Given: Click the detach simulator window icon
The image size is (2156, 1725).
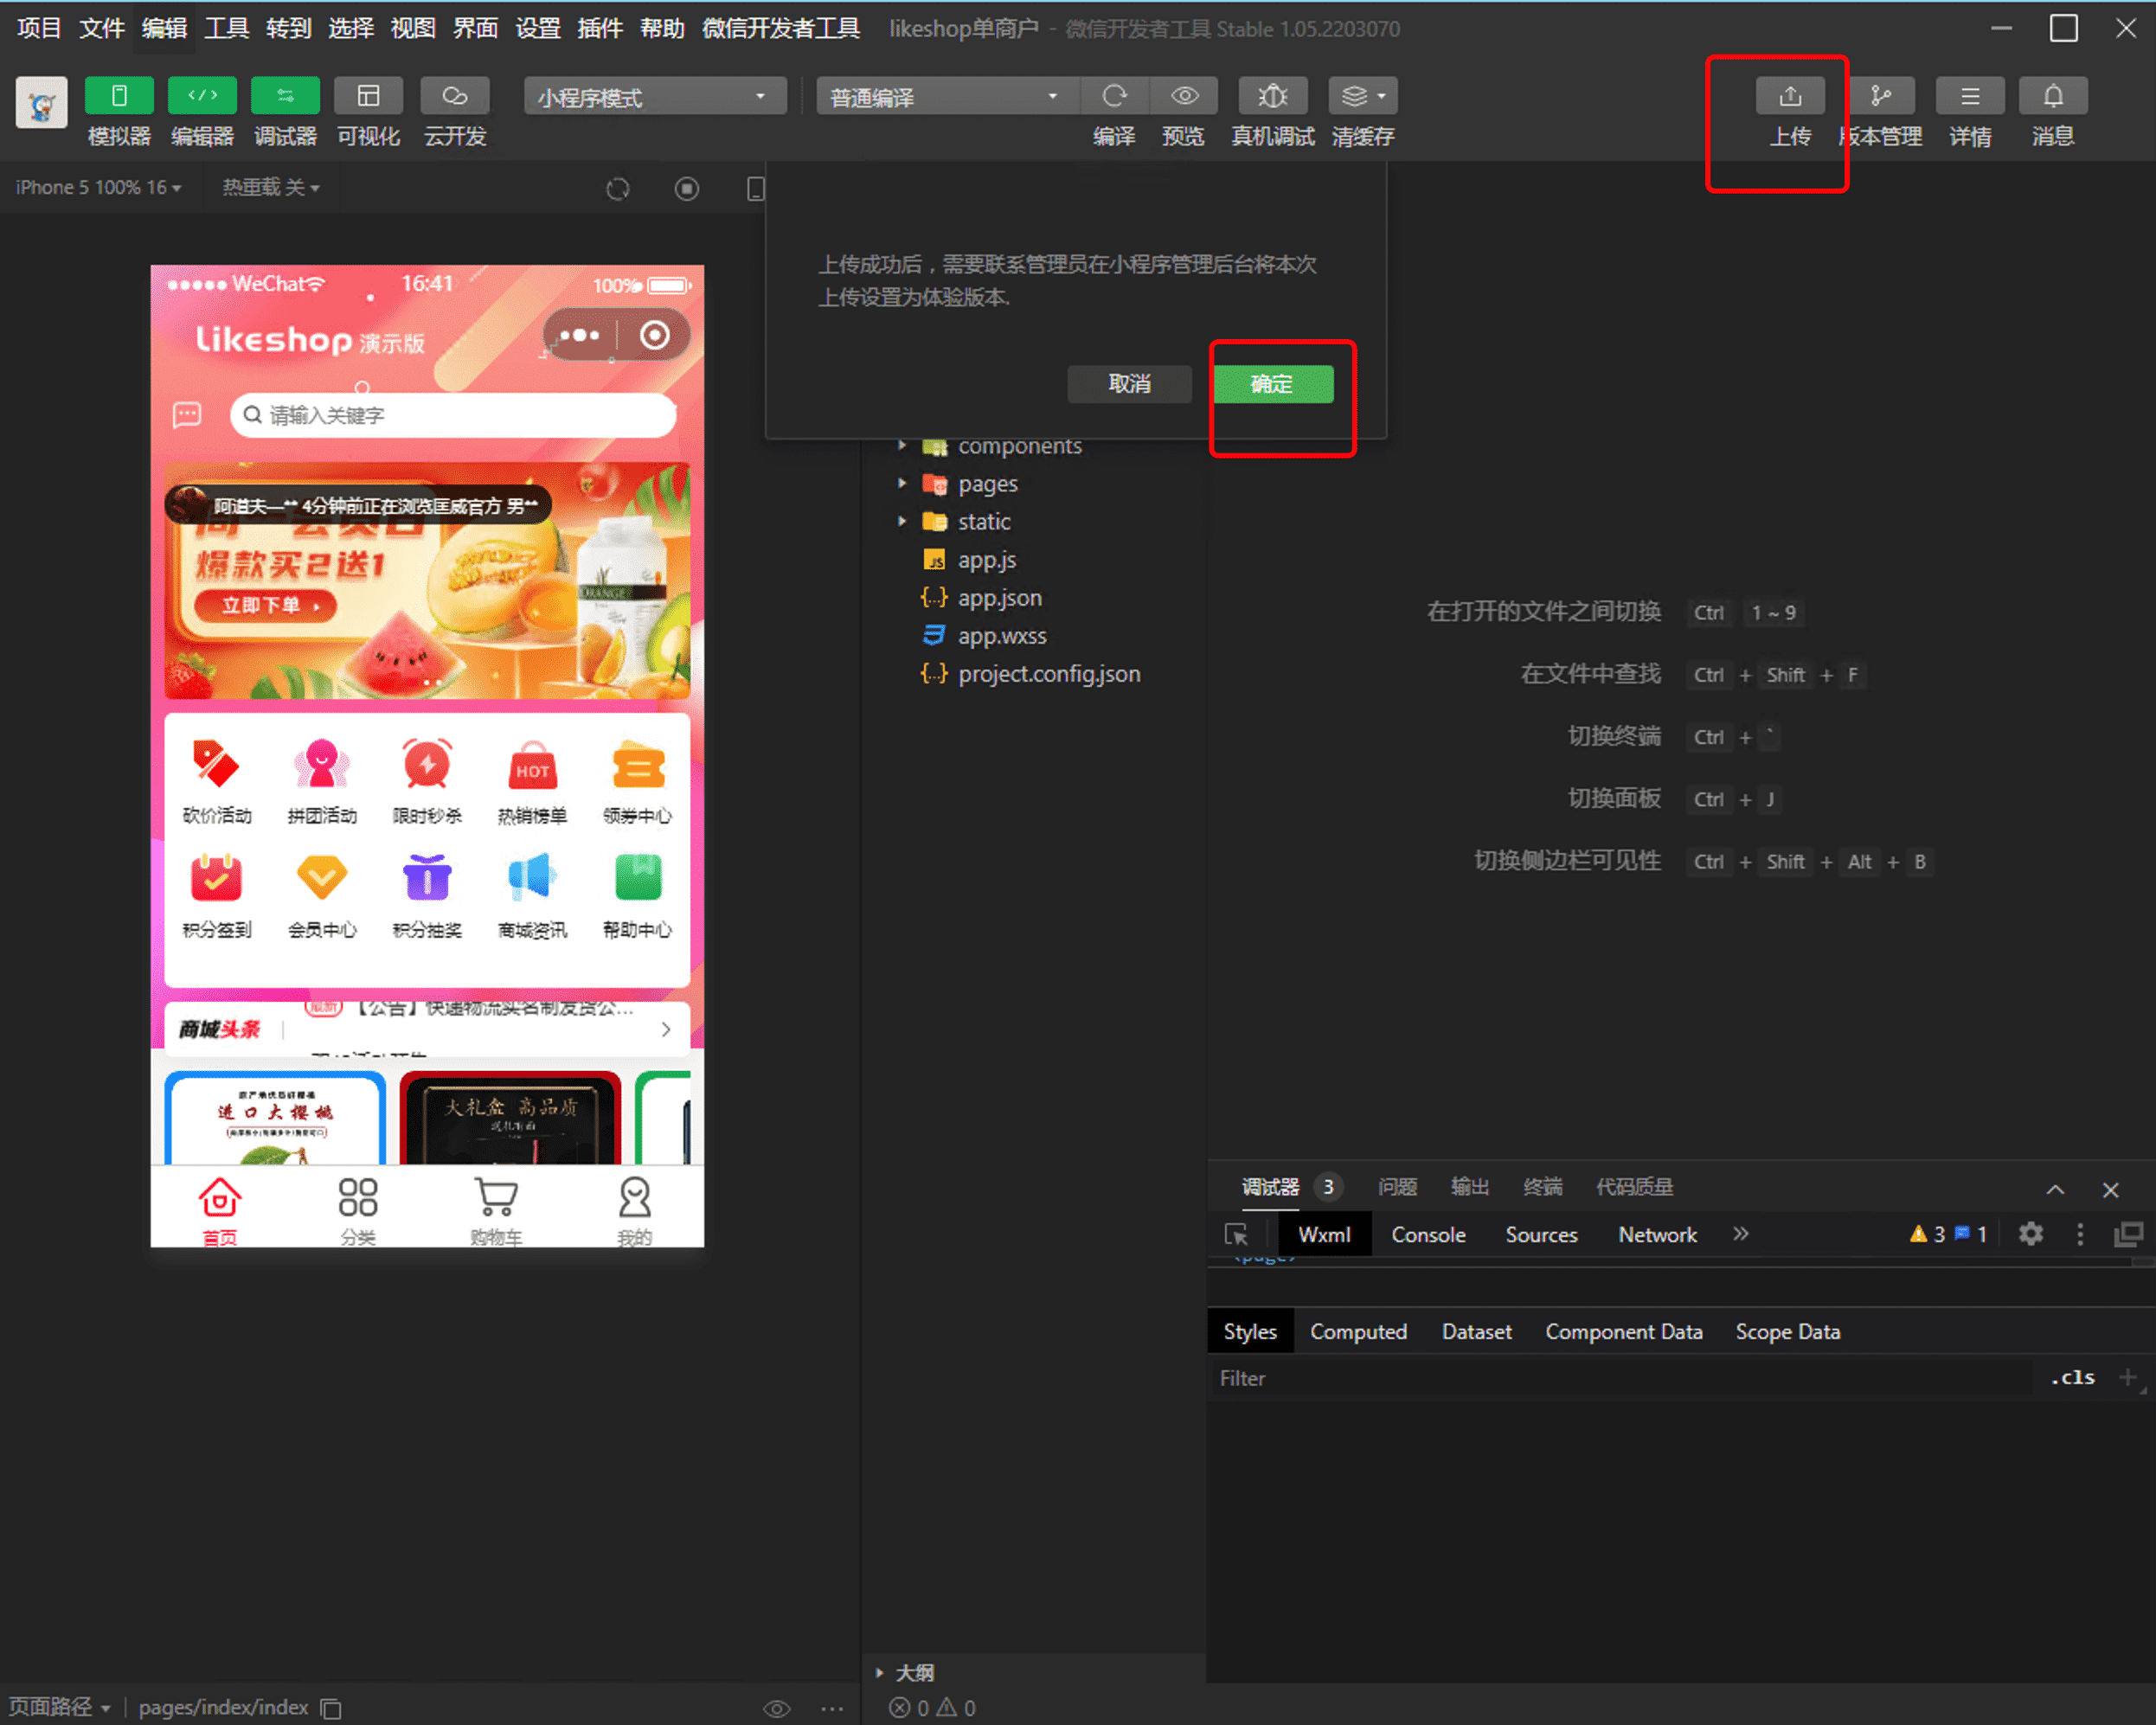Looking at the screenshot, I should point(756,188).
